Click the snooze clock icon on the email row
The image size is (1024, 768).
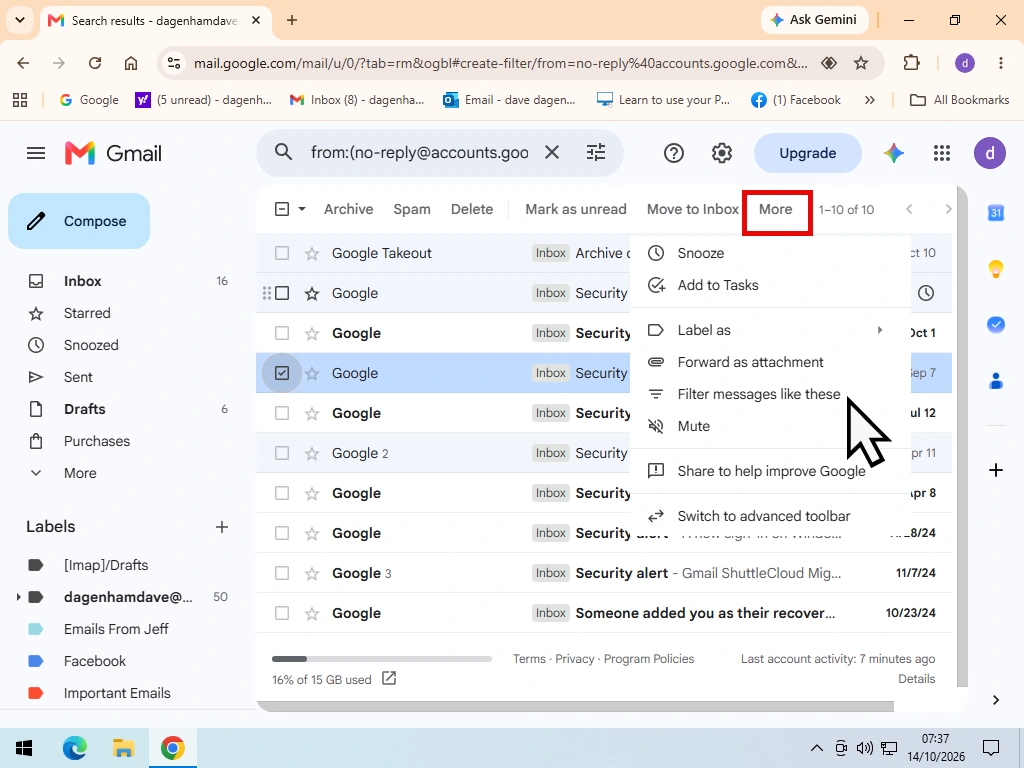point(926,293)
